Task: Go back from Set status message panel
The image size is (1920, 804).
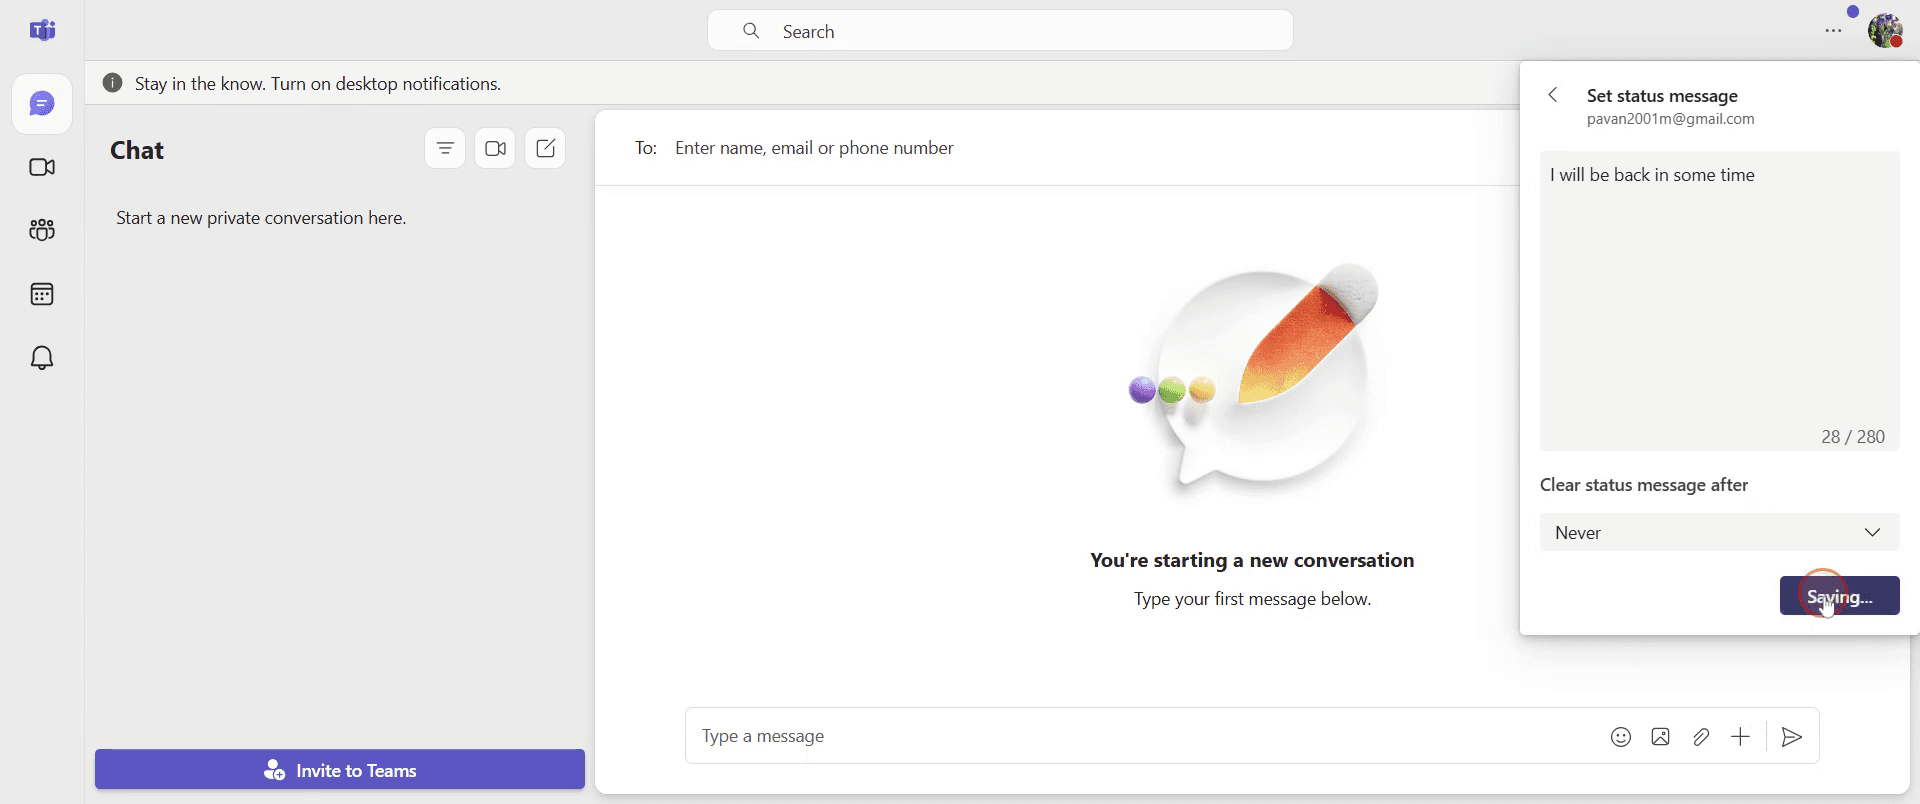Action: point(1553,95)
